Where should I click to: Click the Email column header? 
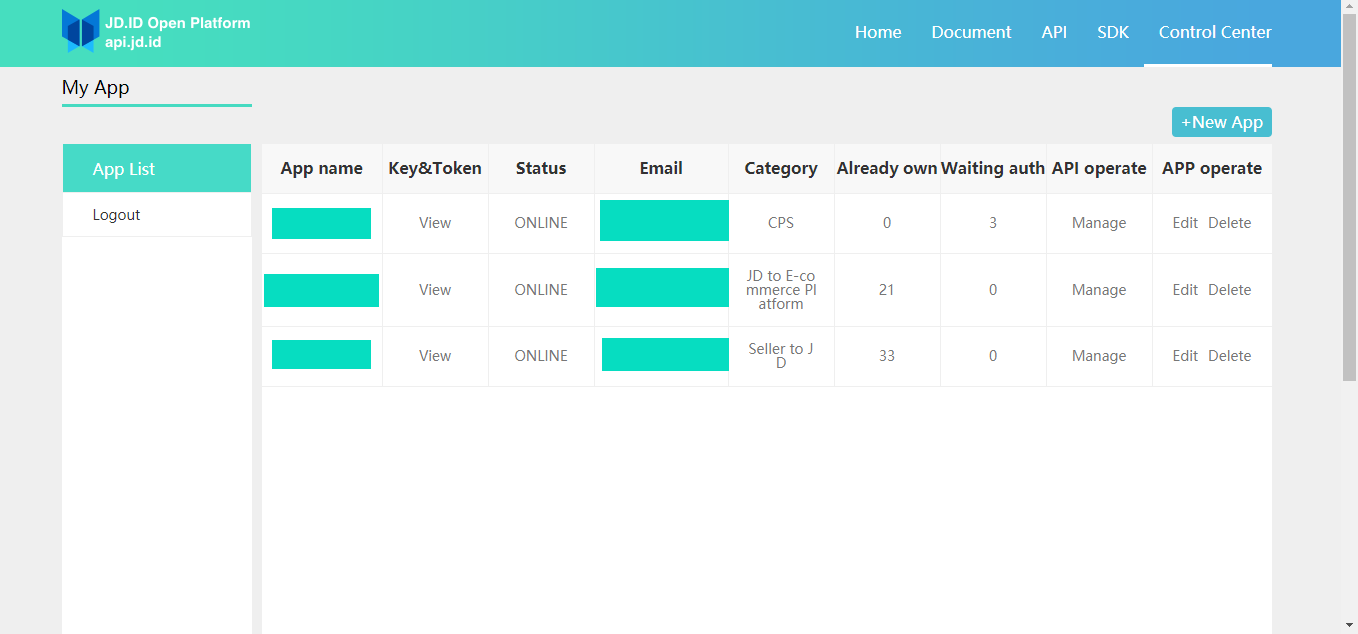click(x=661, y=168)
